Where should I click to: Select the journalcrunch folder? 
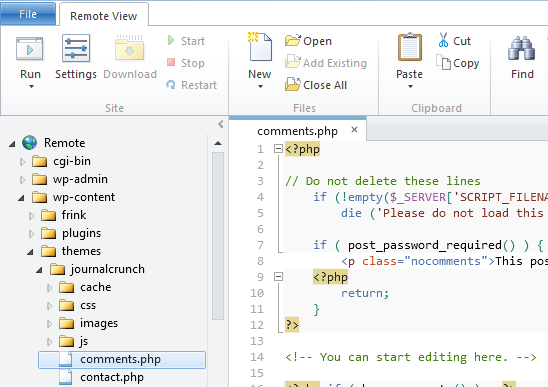(98, 269)
